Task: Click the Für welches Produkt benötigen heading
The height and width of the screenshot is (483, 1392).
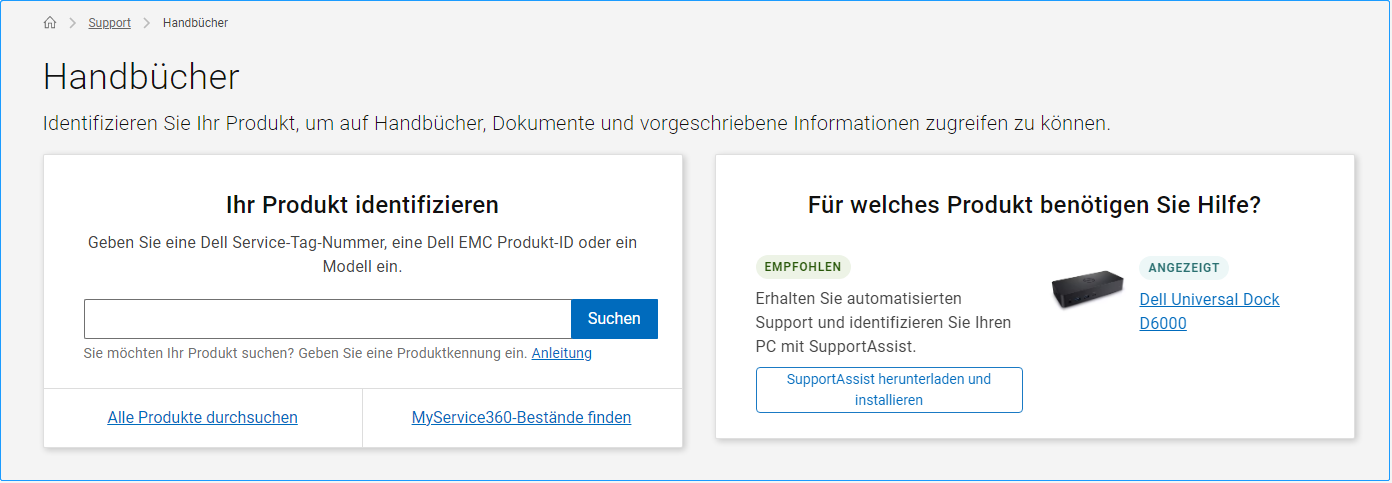Action: pyautogui.click(x=1034, y=205)
